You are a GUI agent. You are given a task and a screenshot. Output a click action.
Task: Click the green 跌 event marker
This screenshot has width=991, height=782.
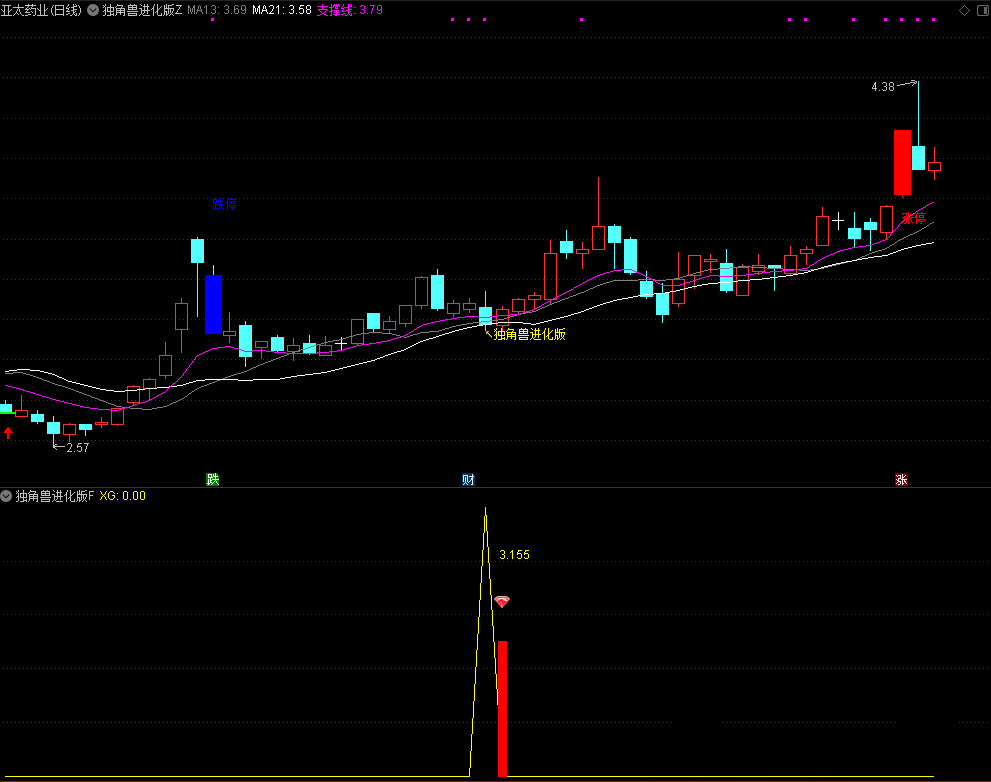pos(212,479)
